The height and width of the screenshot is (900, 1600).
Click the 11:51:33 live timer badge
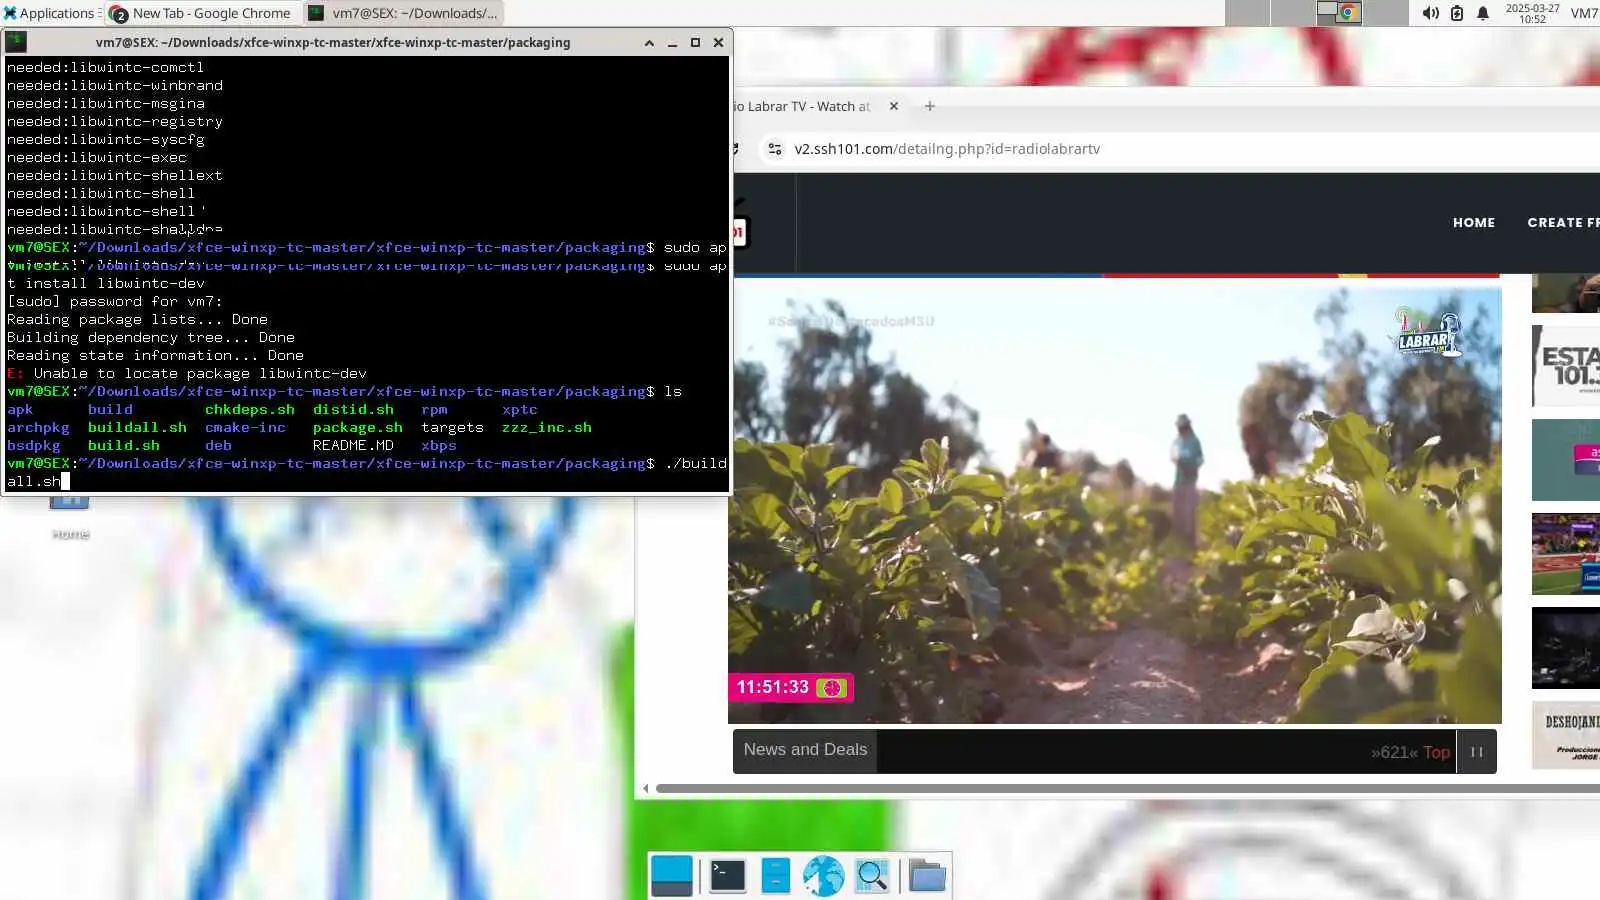click(x=790, y=687)
